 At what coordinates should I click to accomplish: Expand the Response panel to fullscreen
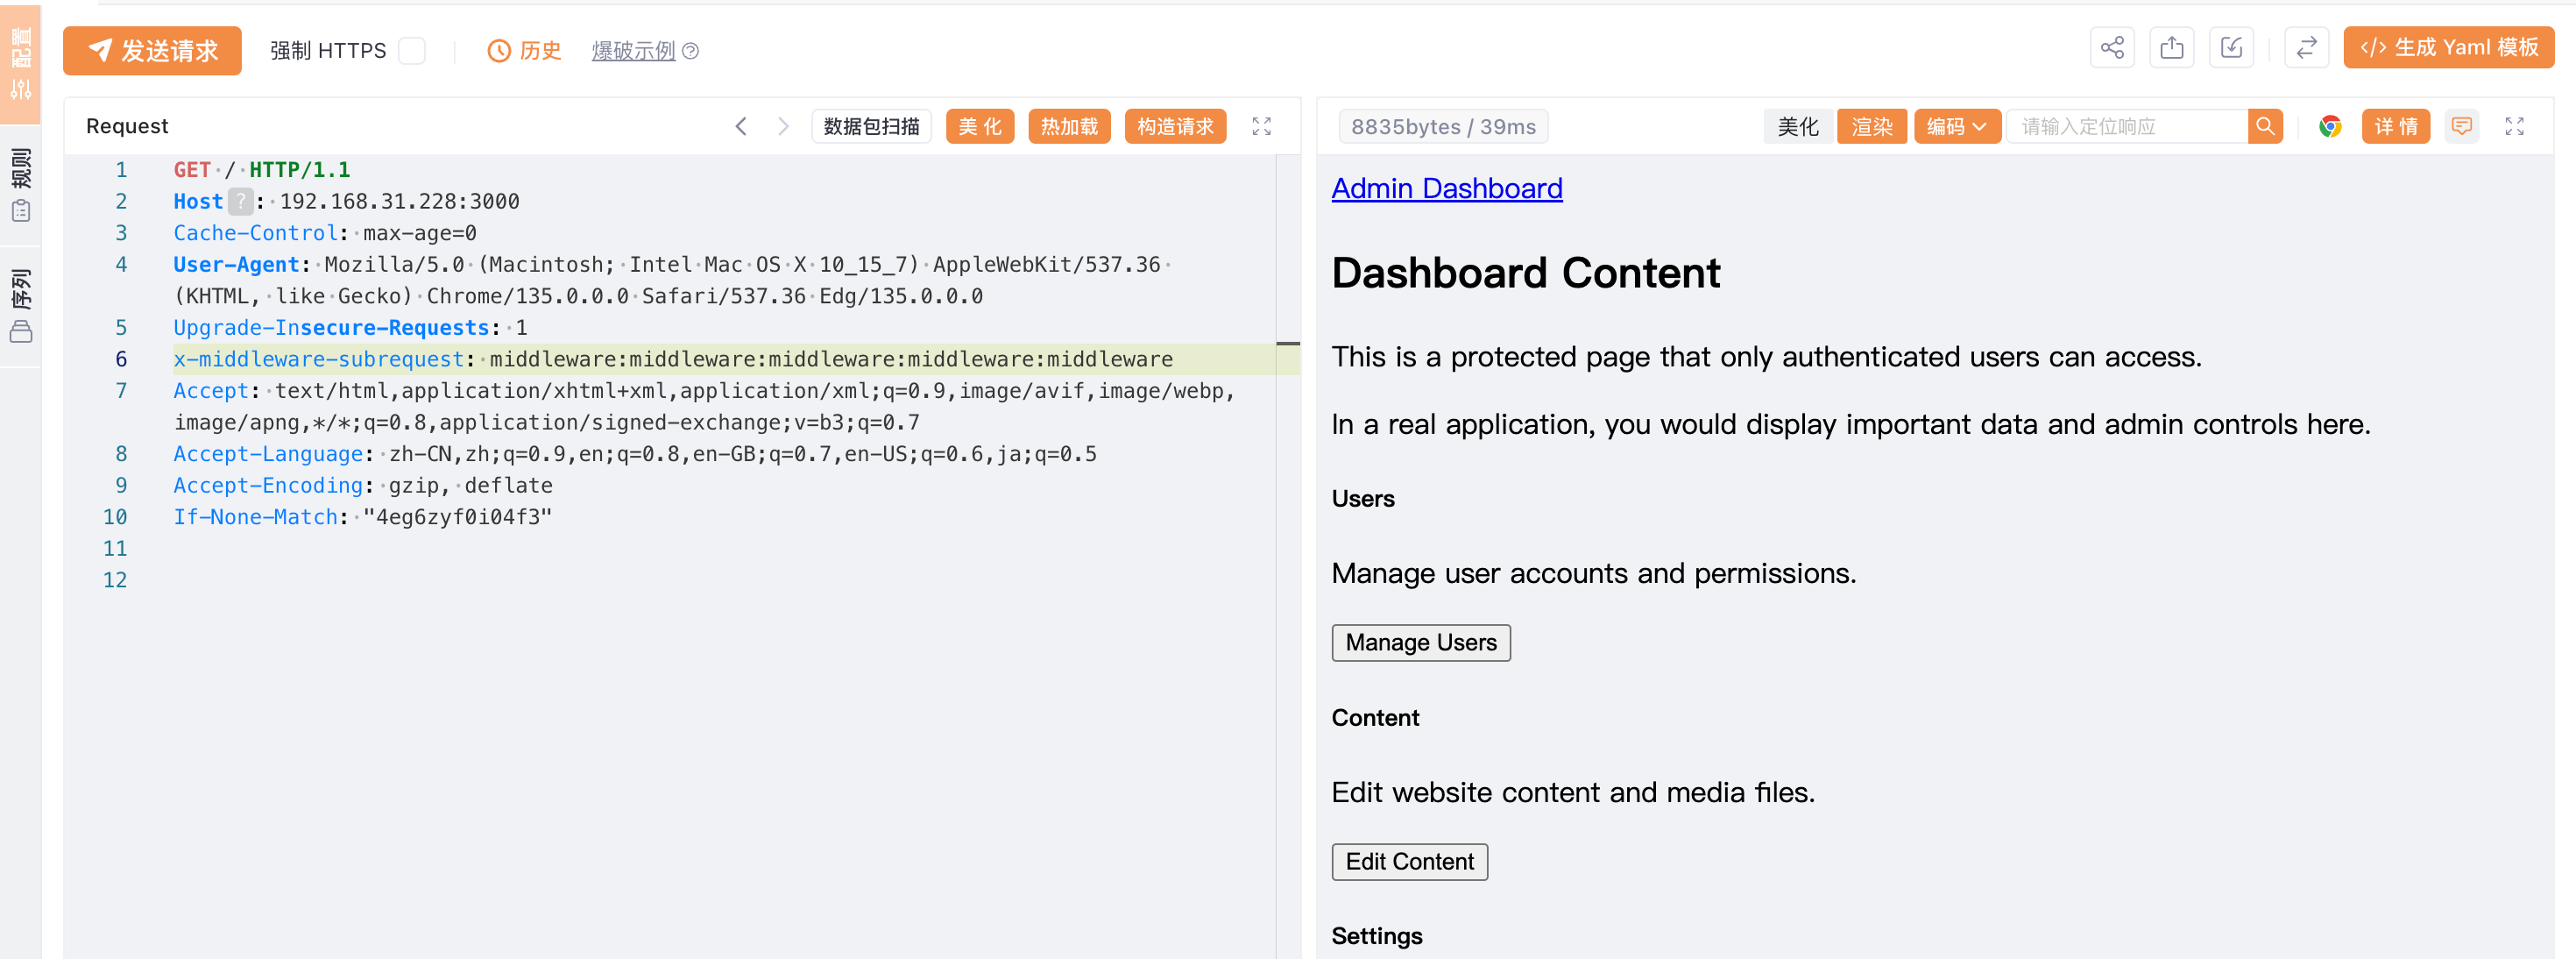point(2514,127)
